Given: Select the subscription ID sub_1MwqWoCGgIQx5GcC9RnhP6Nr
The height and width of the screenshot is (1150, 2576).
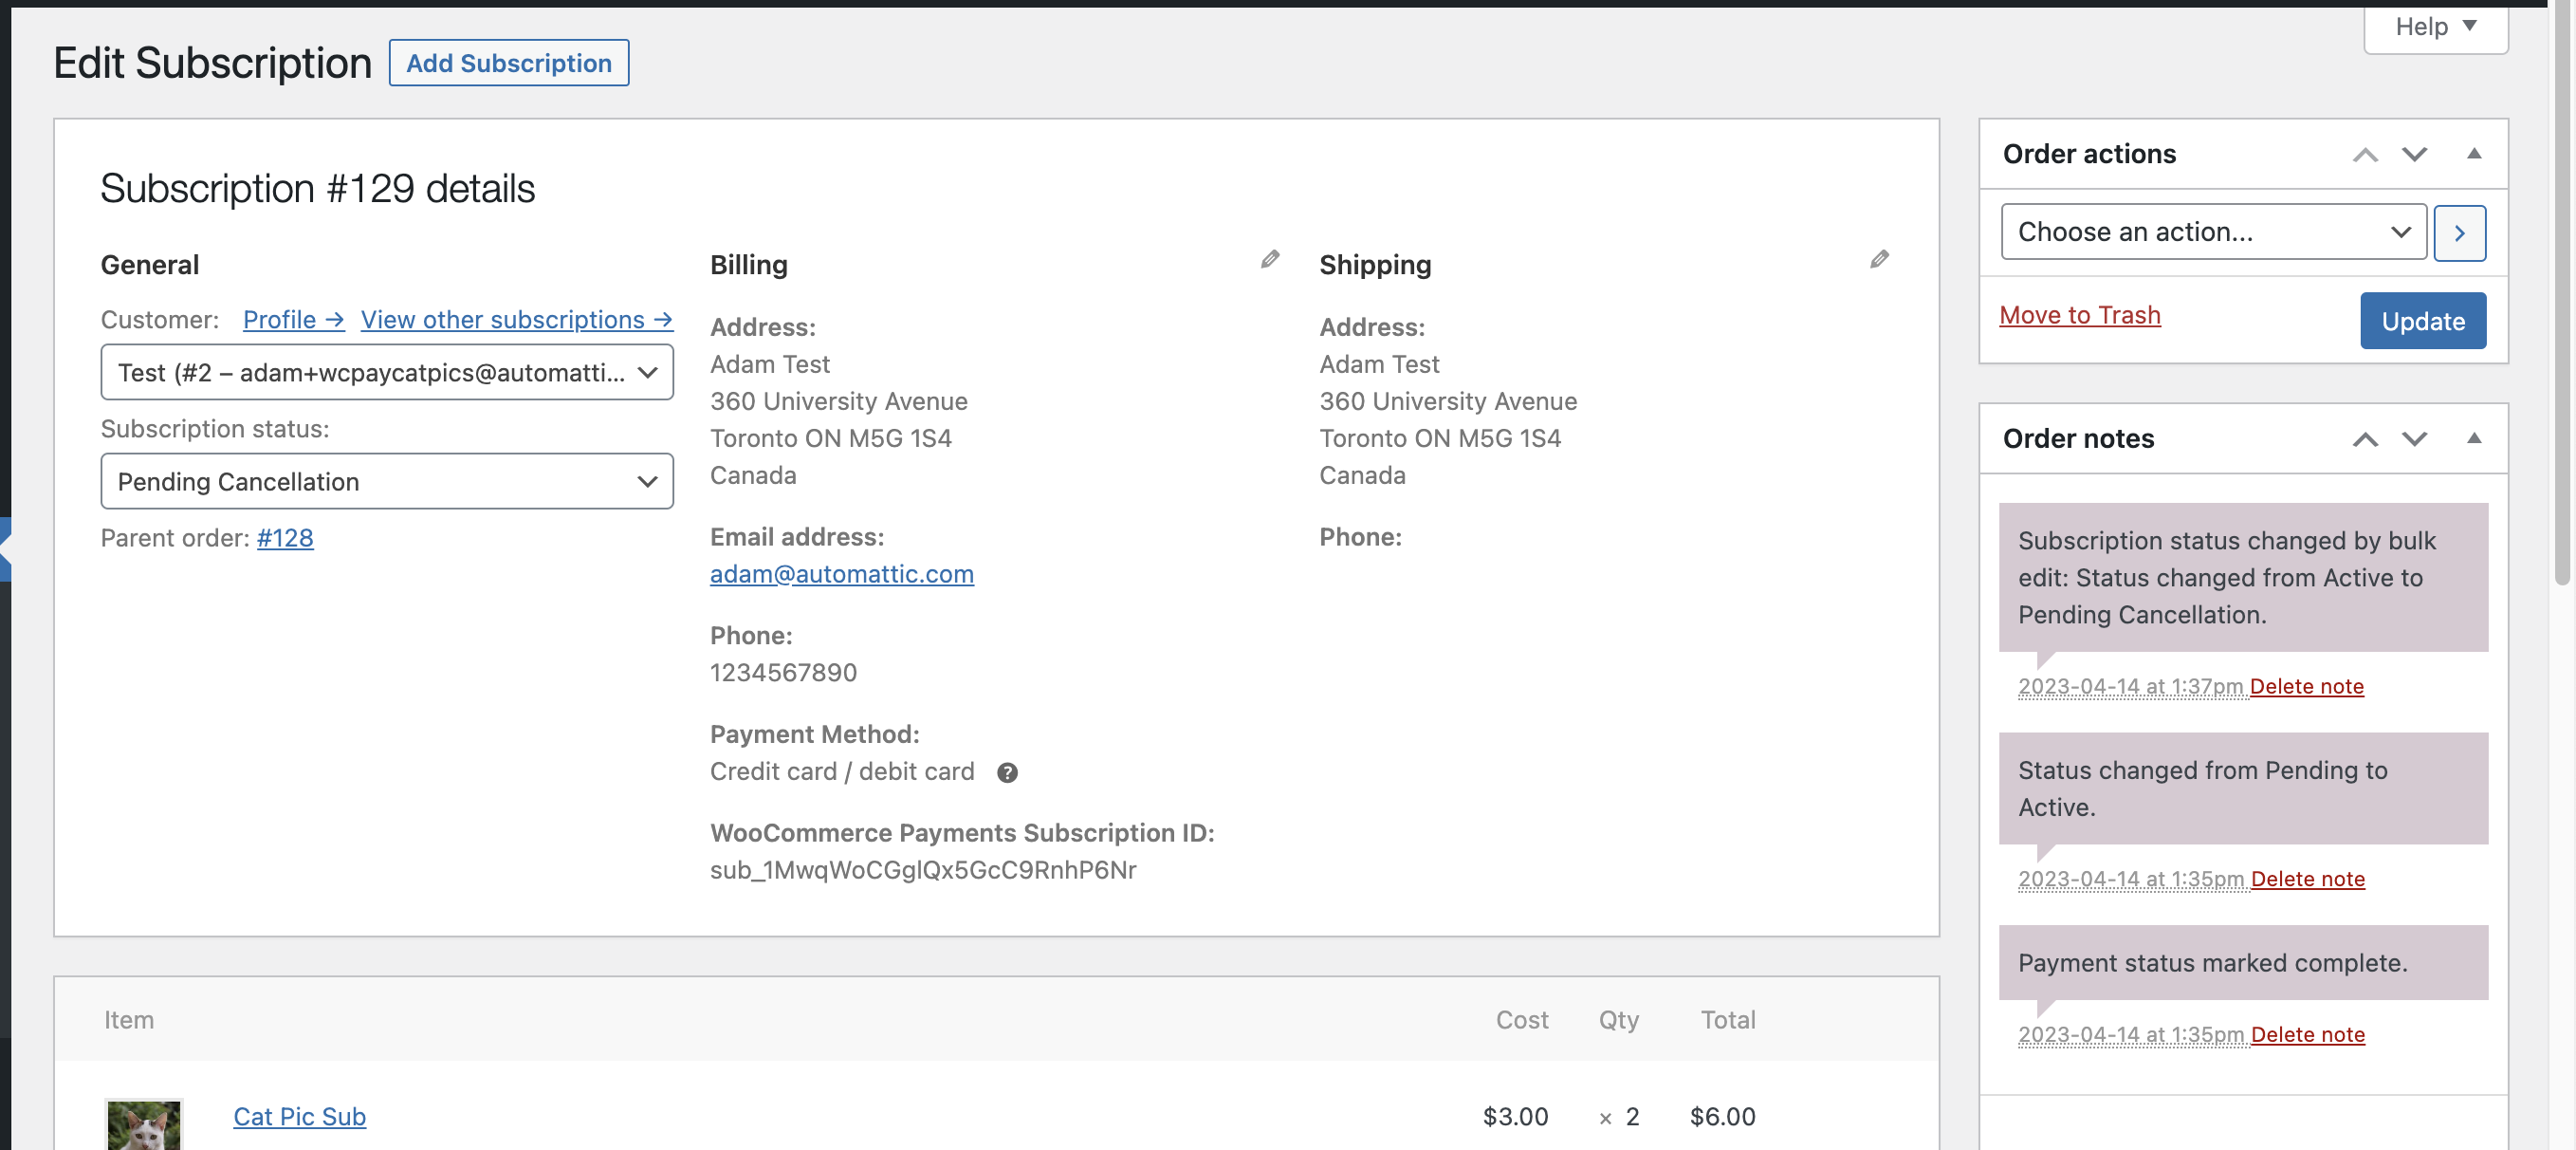Looking at the screenshot, I should coord(922,870).
